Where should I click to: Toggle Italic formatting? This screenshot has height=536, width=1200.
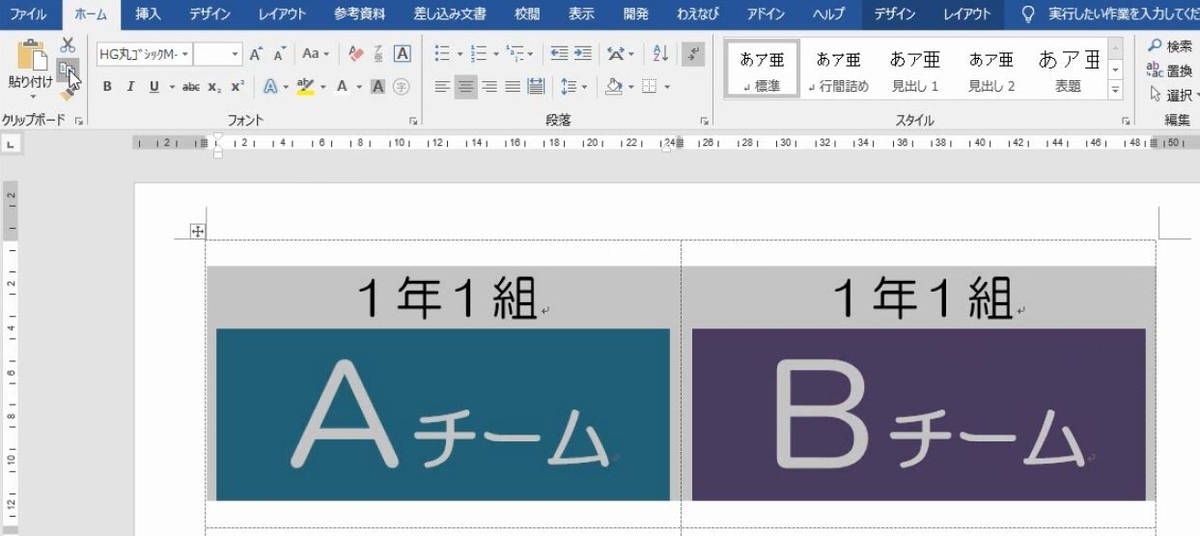point(131,87)
